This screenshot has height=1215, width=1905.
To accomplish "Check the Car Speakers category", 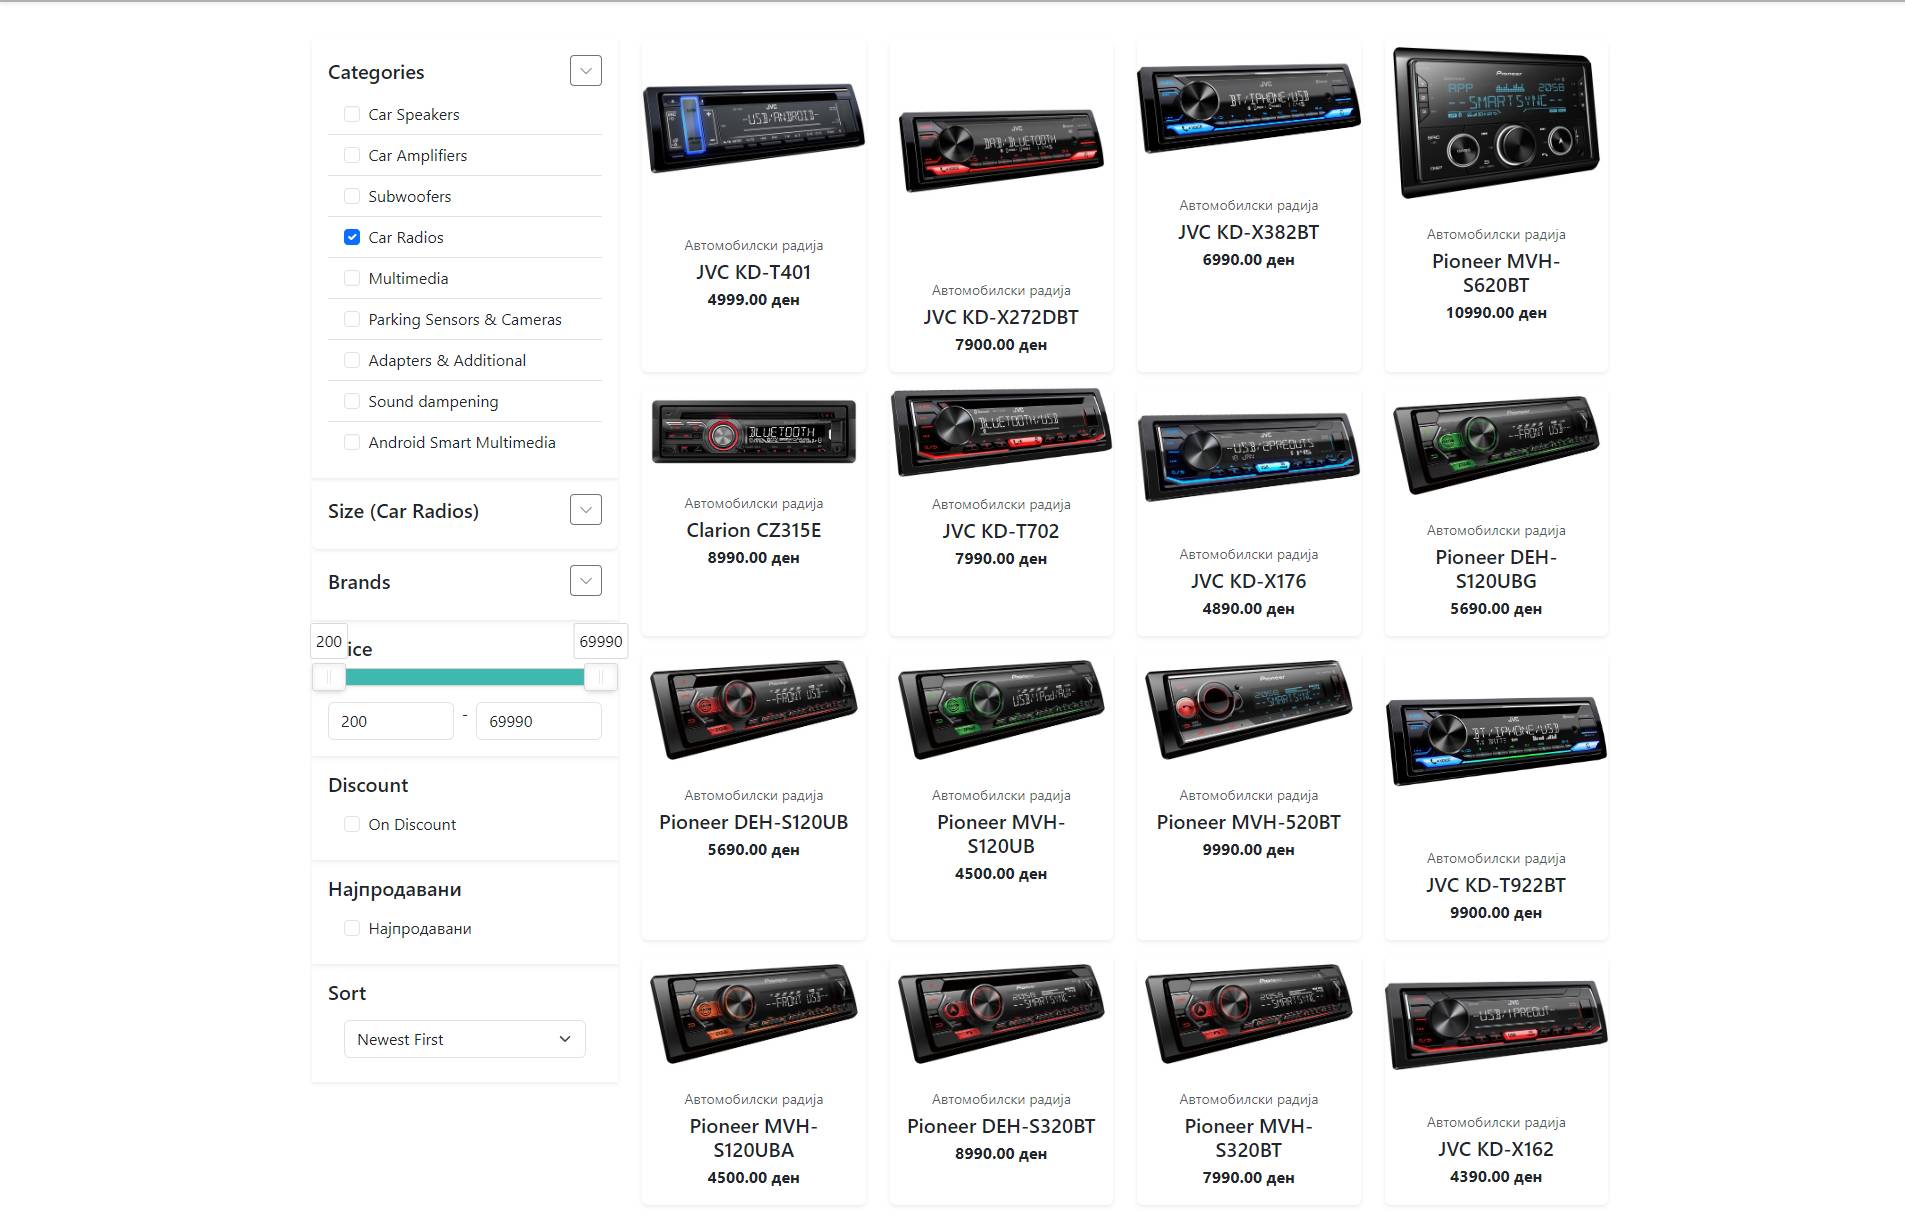I will tap(352, 114).
